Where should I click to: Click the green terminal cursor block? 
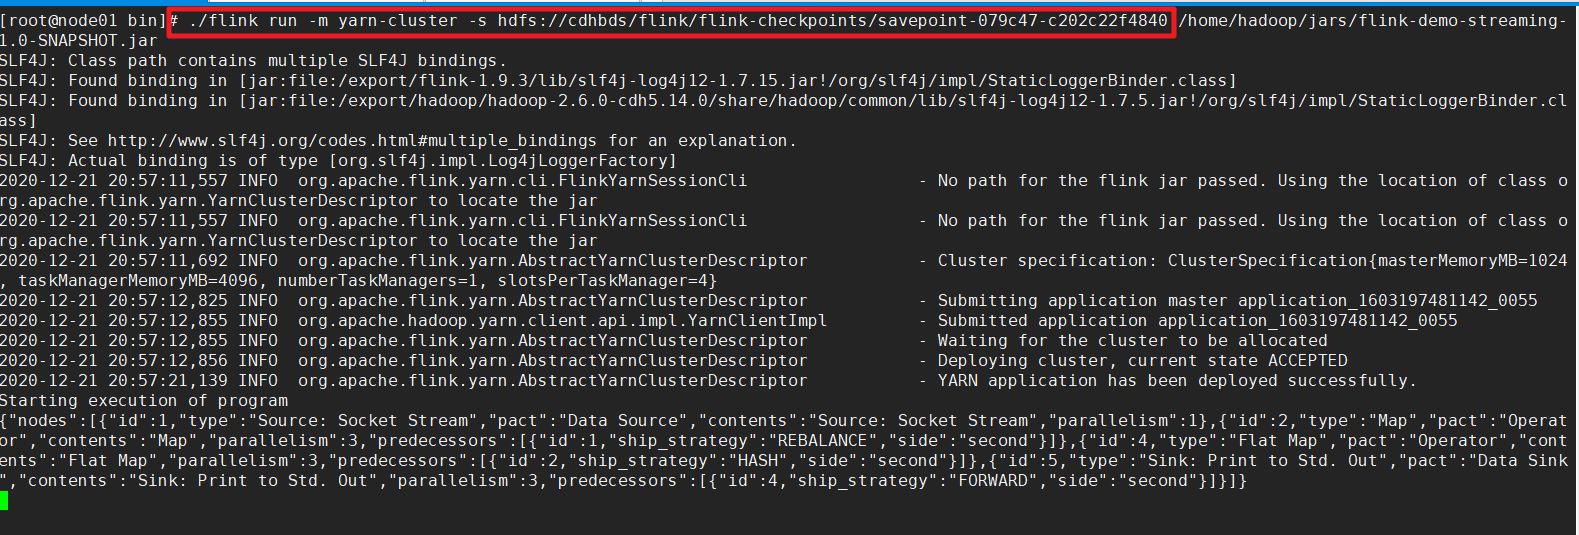pyautogui.click(x=4, y=500)
